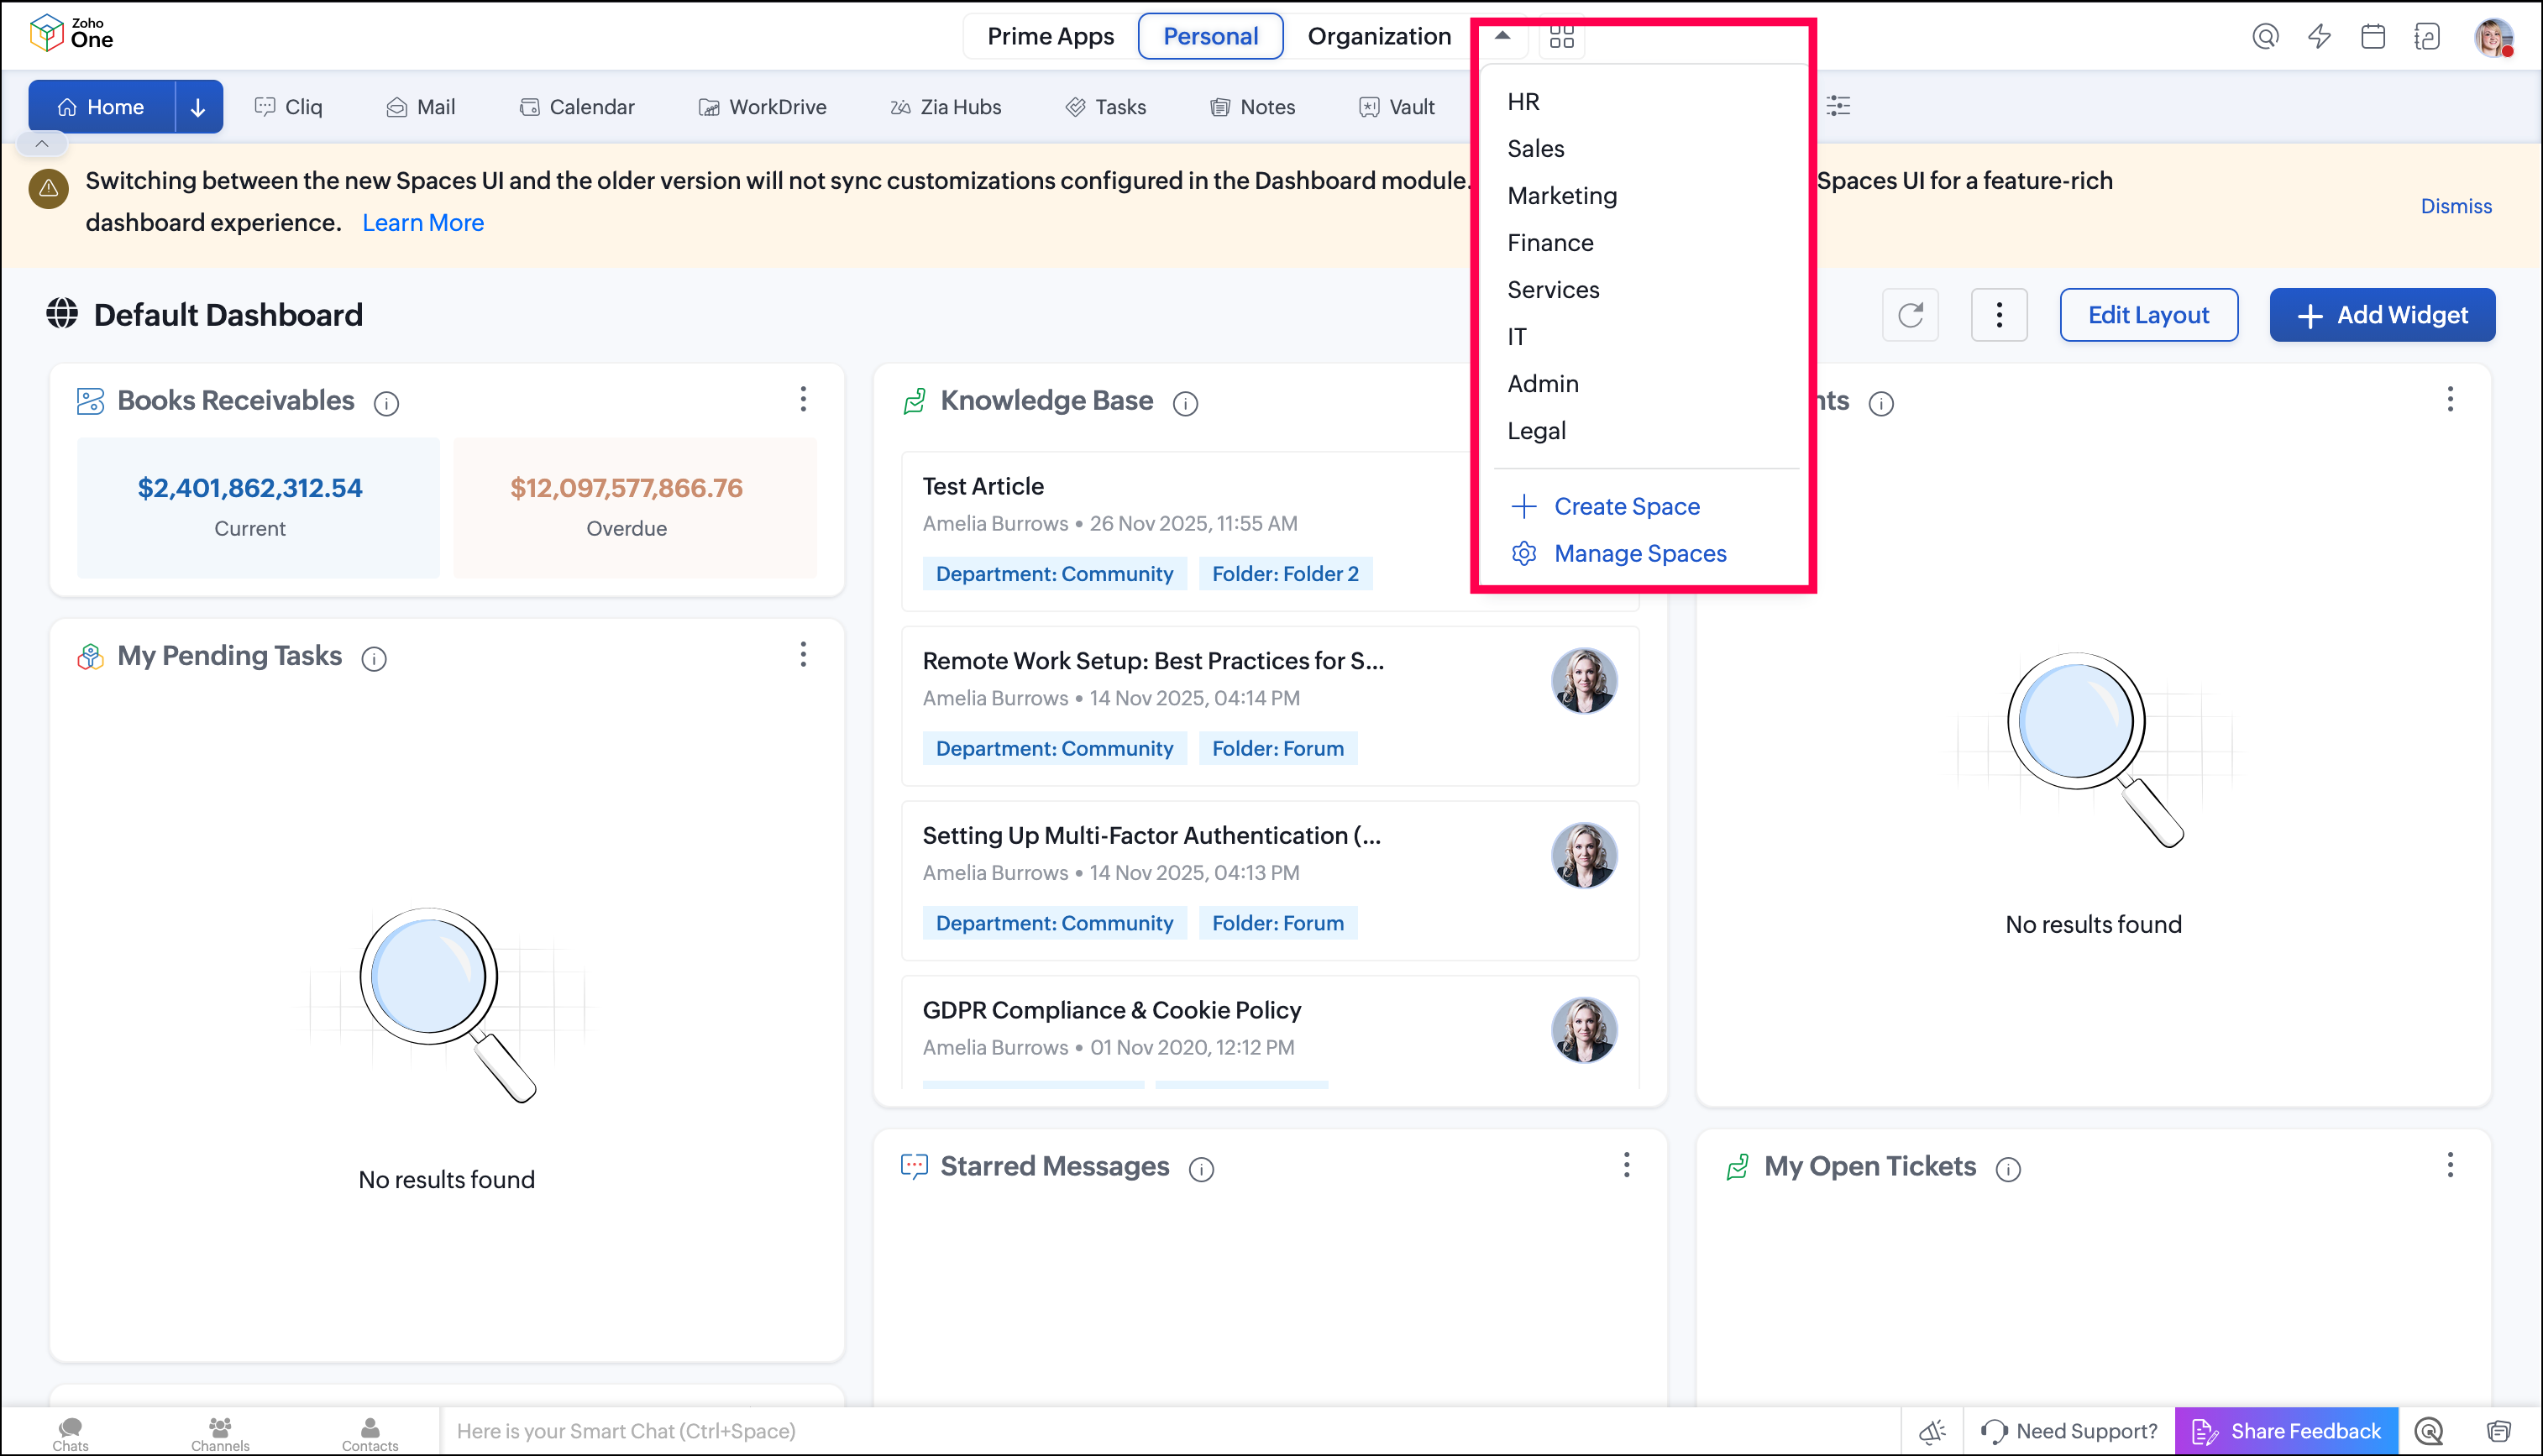Open the Zoho One logo home
Screen dimensions: 2543x1456
tap(71, 33)
